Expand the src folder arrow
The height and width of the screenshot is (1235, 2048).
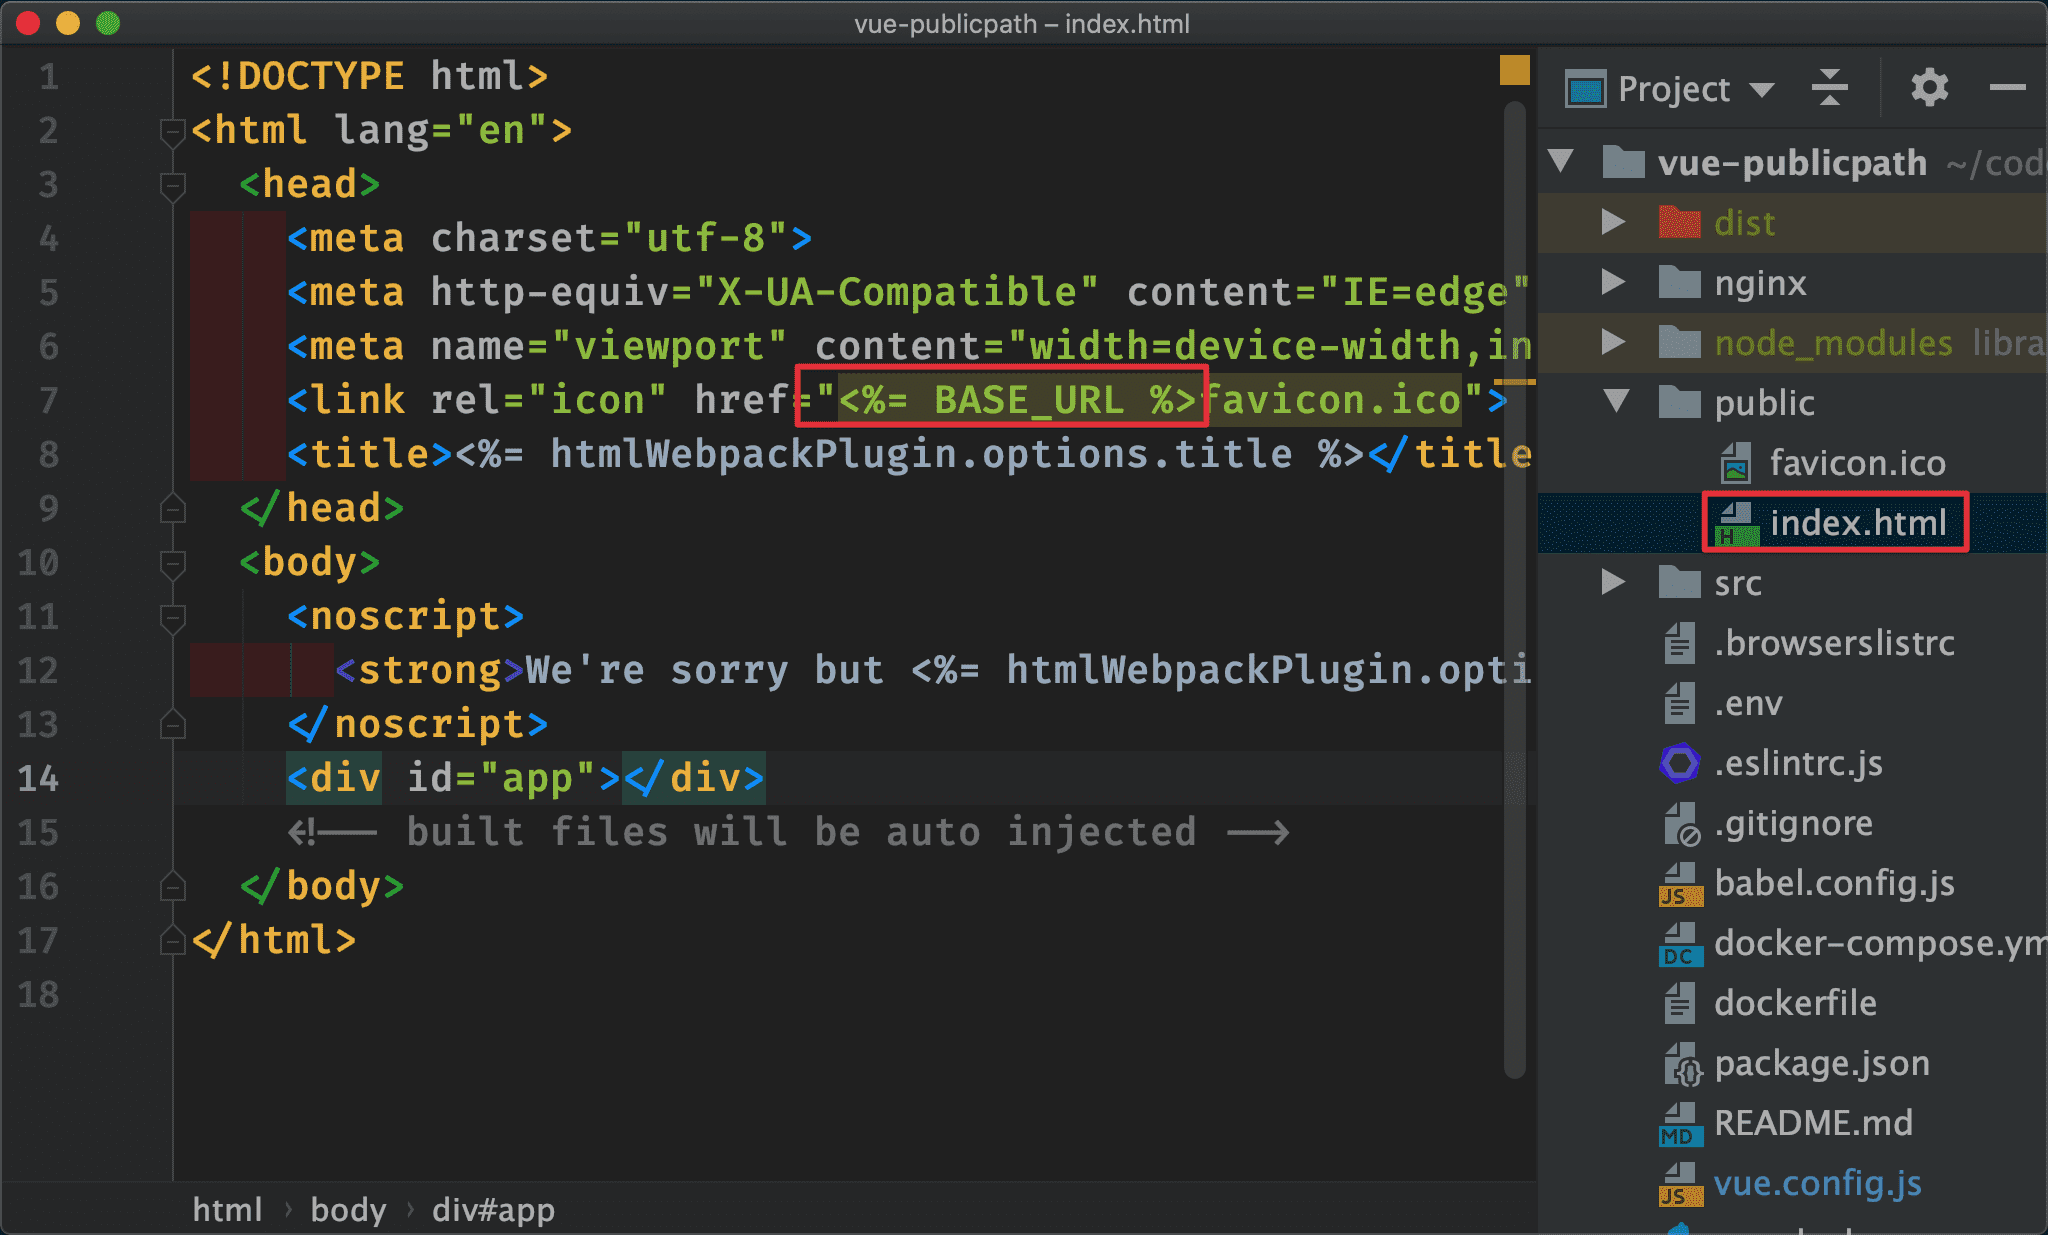click(1613, 582)
